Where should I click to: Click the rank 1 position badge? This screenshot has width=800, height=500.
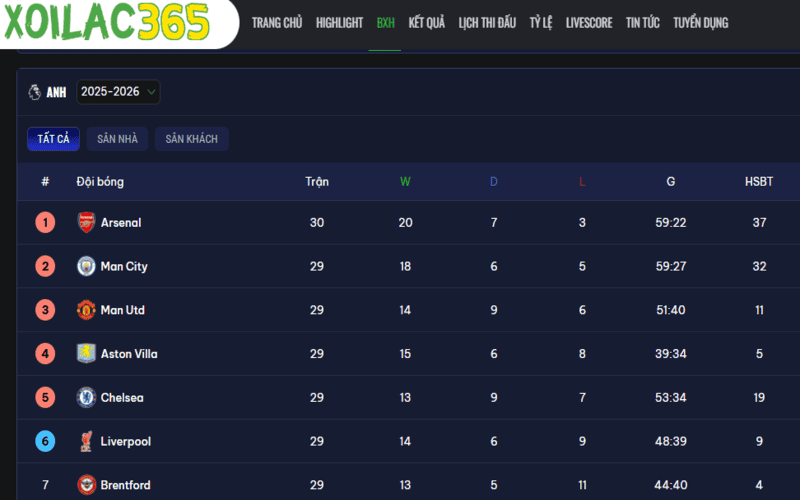(45, 223)
